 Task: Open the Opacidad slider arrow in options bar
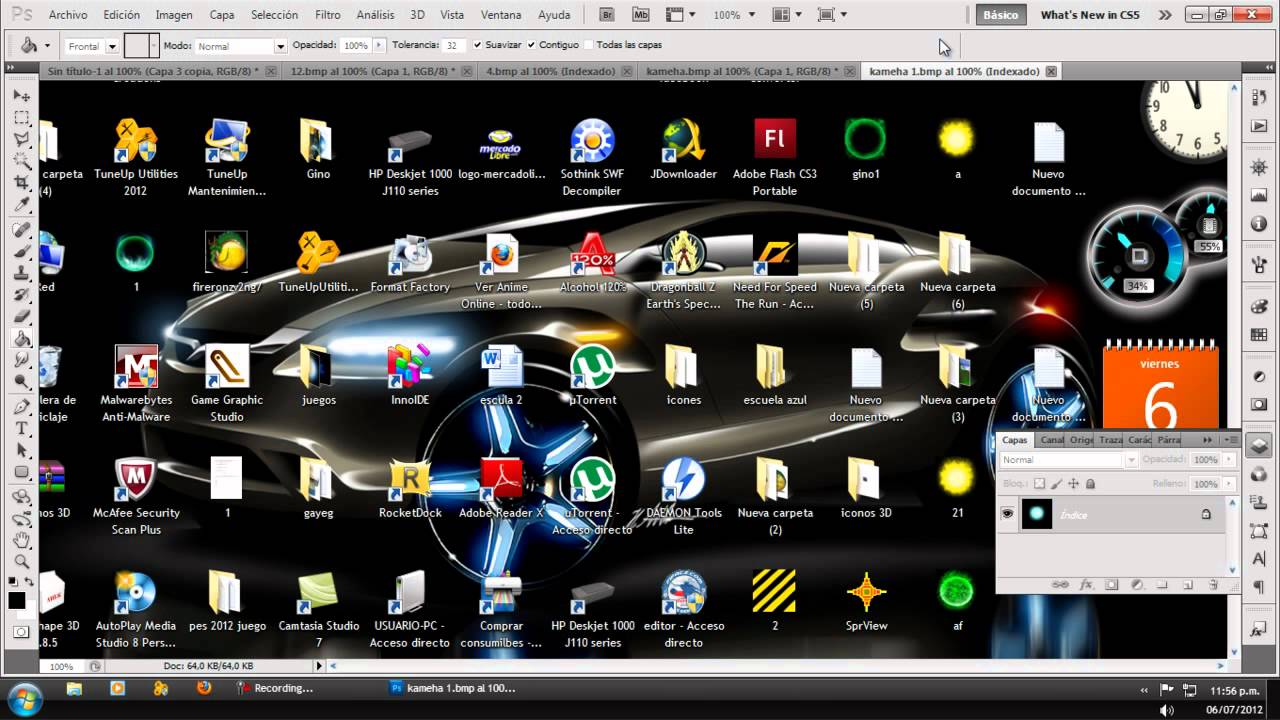[379, 46]
